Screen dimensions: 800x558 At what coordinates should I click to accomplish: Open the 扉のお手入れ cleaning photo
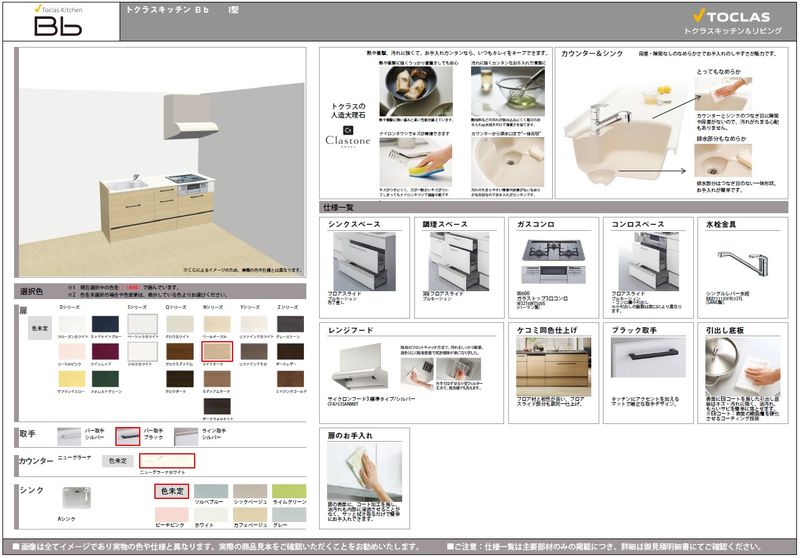[x=364, y=472]
